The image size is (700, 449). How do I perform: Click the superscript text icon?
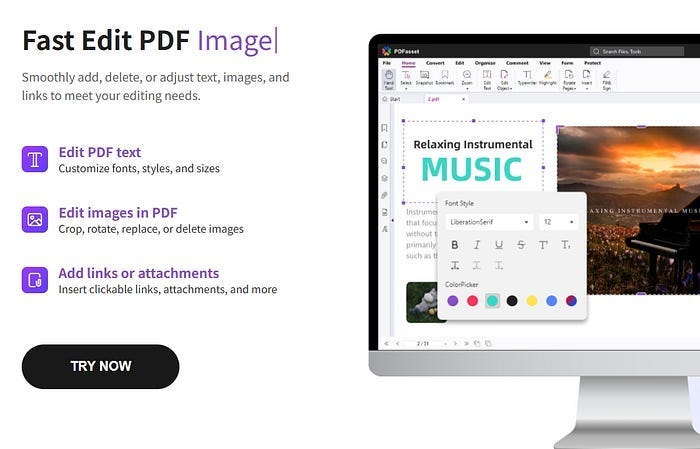pyautogui.click(x=543, y=245)
